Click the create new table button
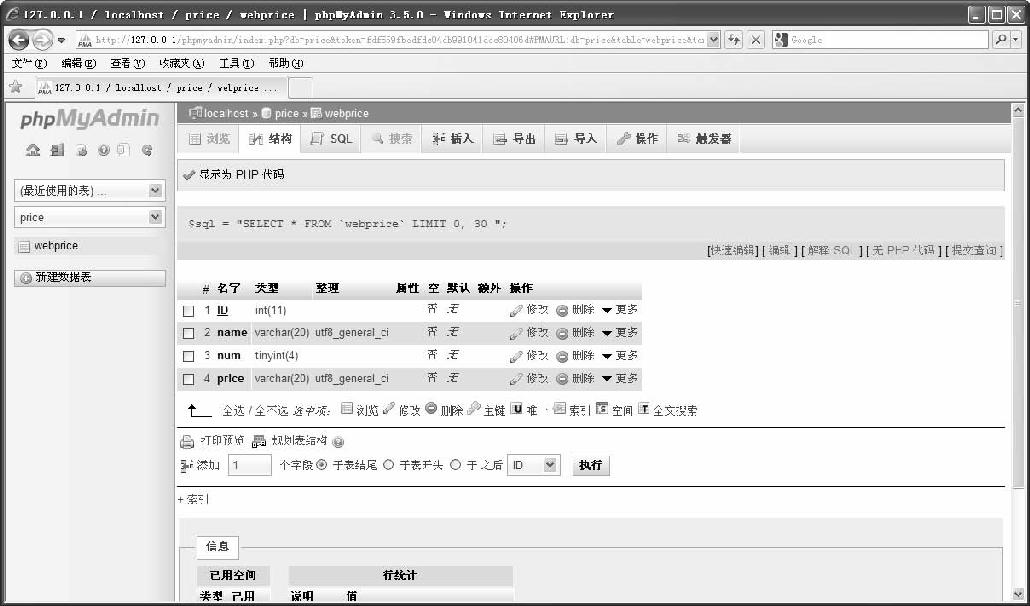The width and height of the screenshot is (1030, 606). point(90,278)
